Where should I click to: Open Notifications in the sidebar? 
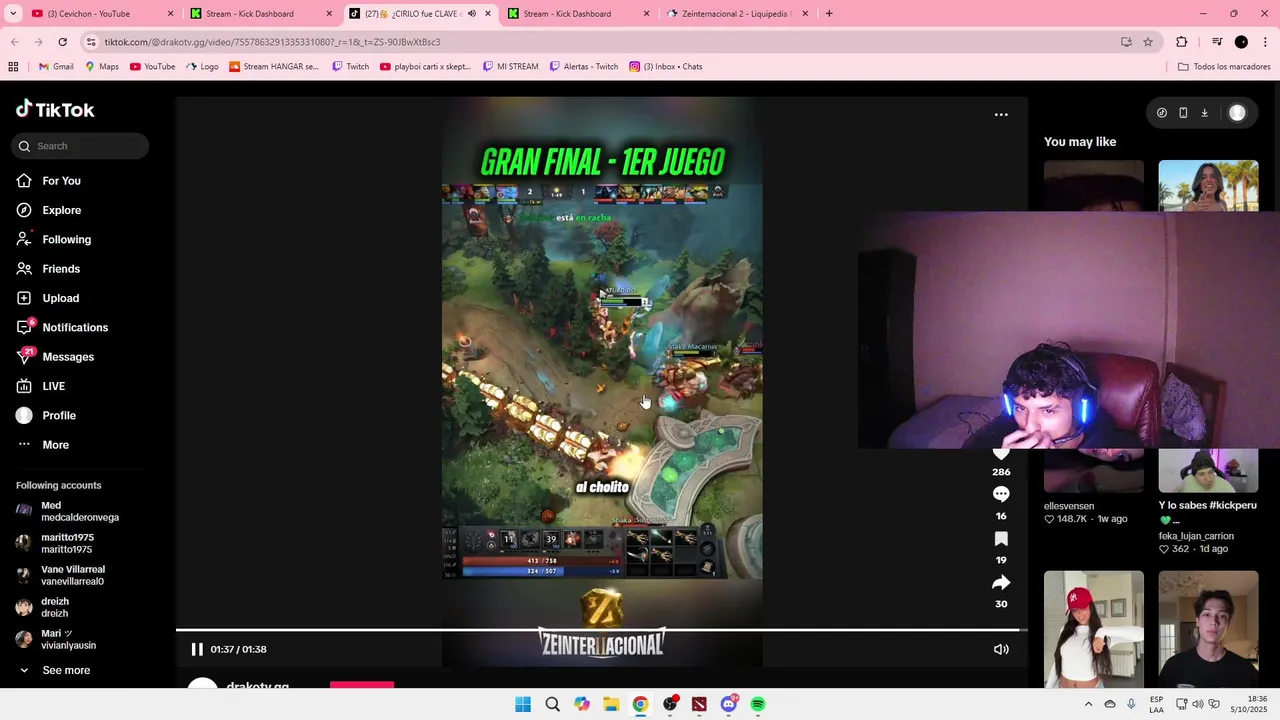click(x=62, y=327)
